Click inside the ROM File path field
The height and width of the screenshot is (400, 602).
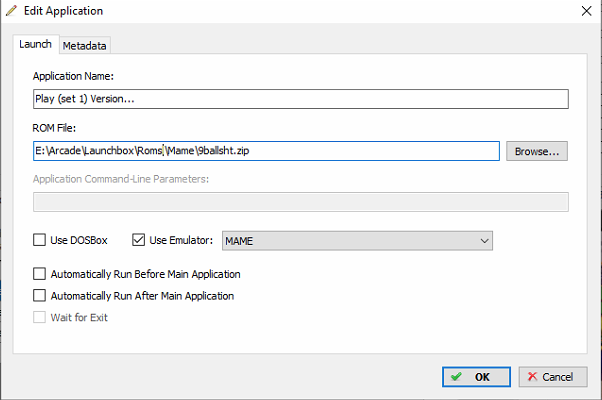click(x=266, y=151)
